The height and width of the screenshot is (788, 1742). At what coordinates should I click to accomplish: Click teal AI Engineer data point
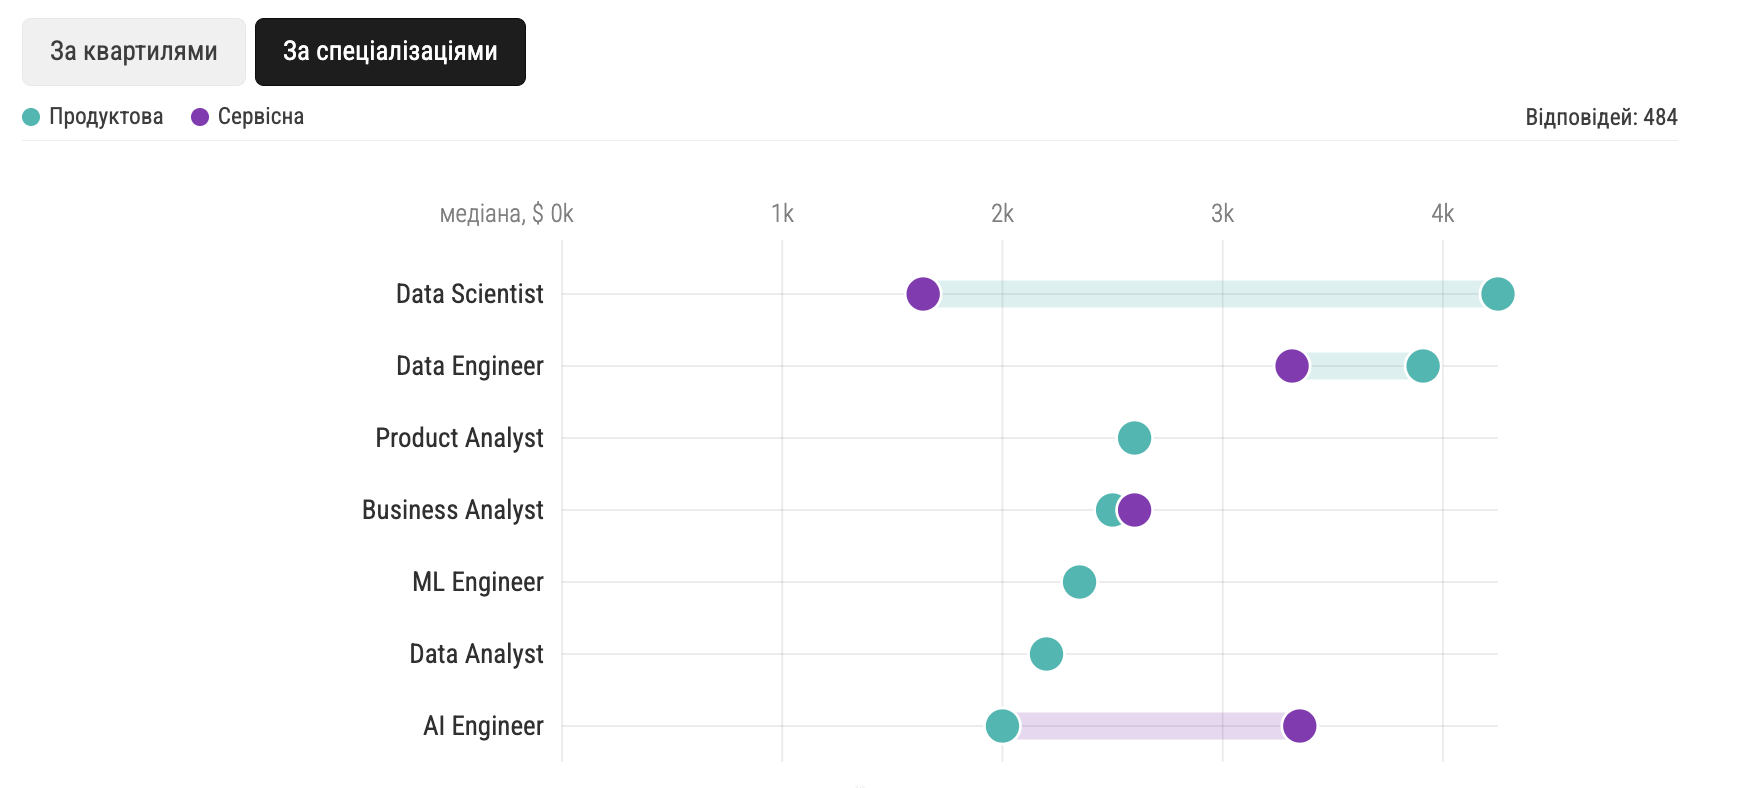(1002, 726)
